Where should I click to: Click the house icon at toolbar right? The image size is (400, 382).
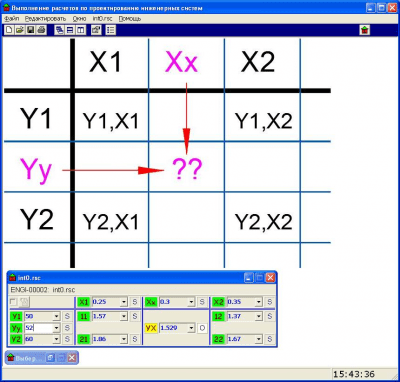tap(365, 30)
